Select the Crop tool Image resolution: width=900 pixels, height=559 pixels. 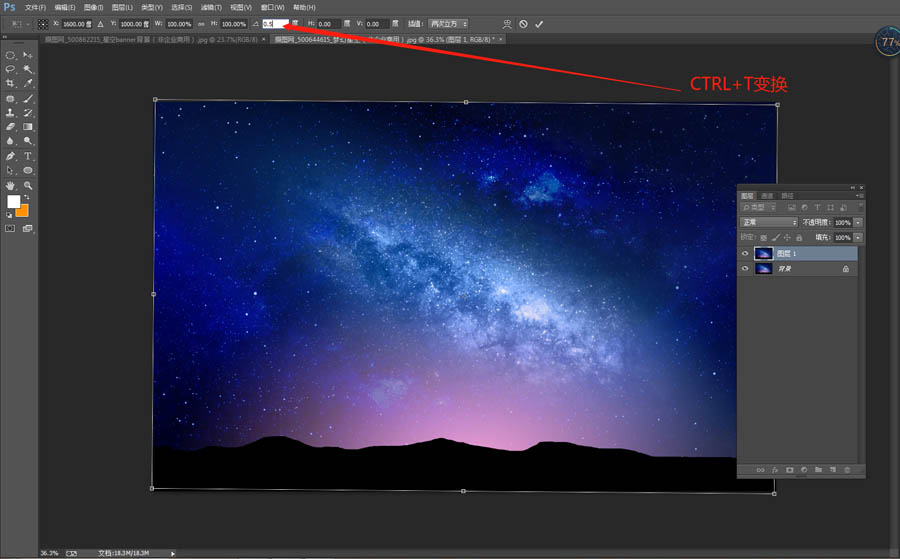[10, 84]
